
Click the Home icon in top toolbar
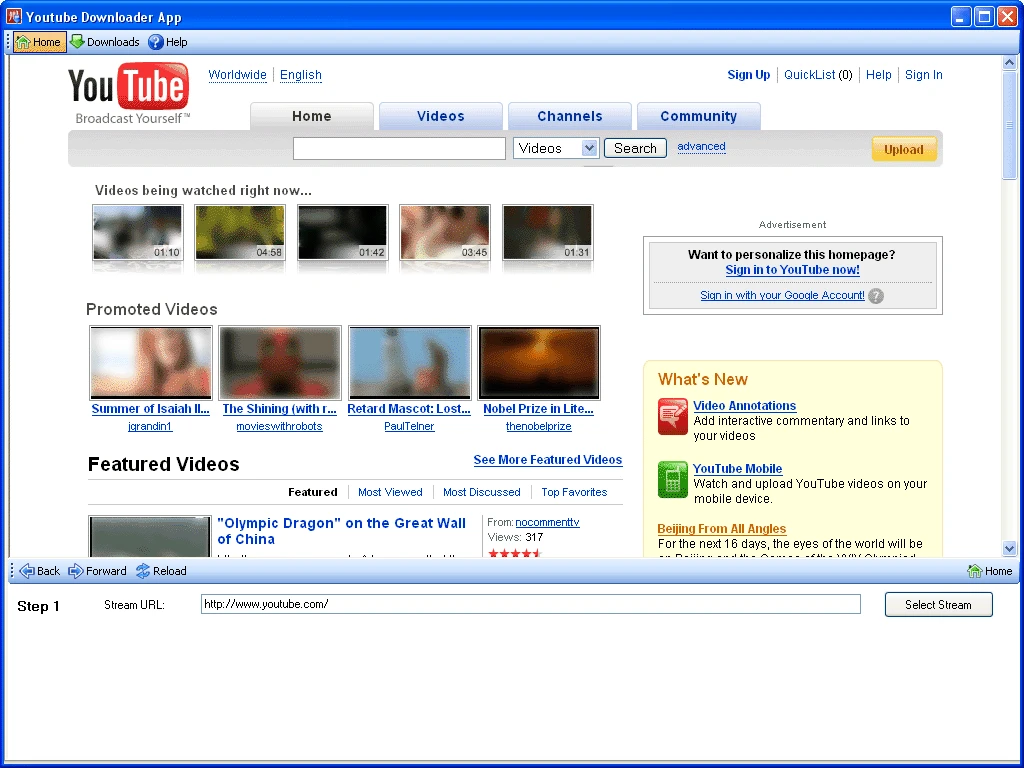pyautogui.click(x=23, y=42)
